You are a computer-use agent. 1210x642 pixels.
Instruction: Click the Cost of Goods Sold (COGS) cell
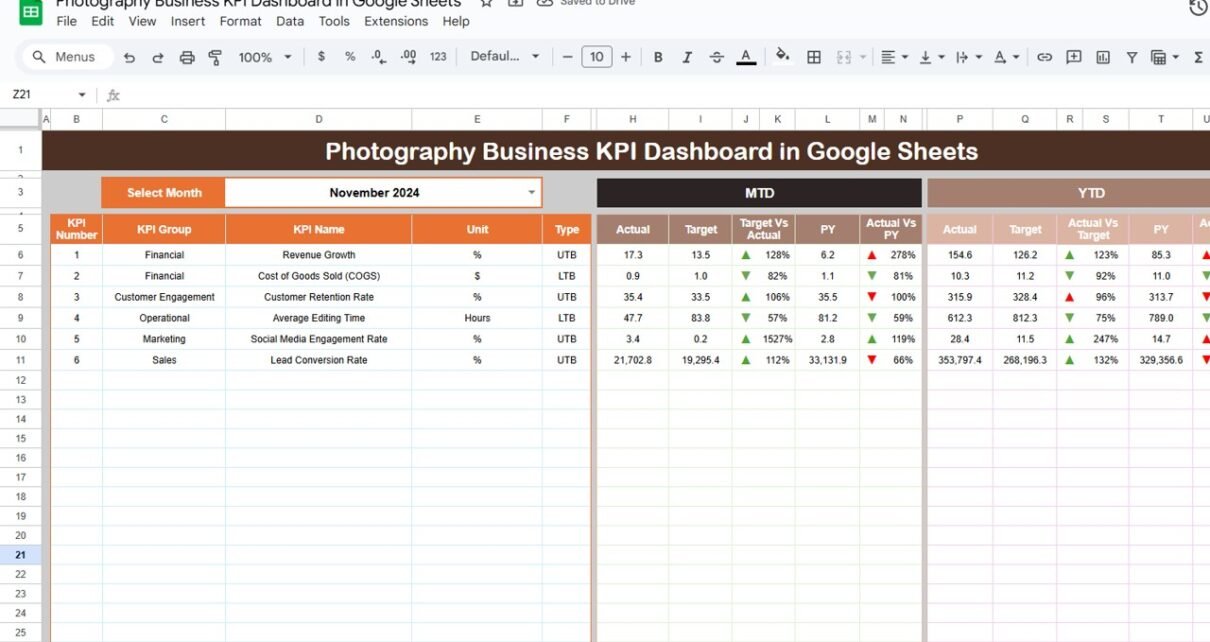pos(319,276)
